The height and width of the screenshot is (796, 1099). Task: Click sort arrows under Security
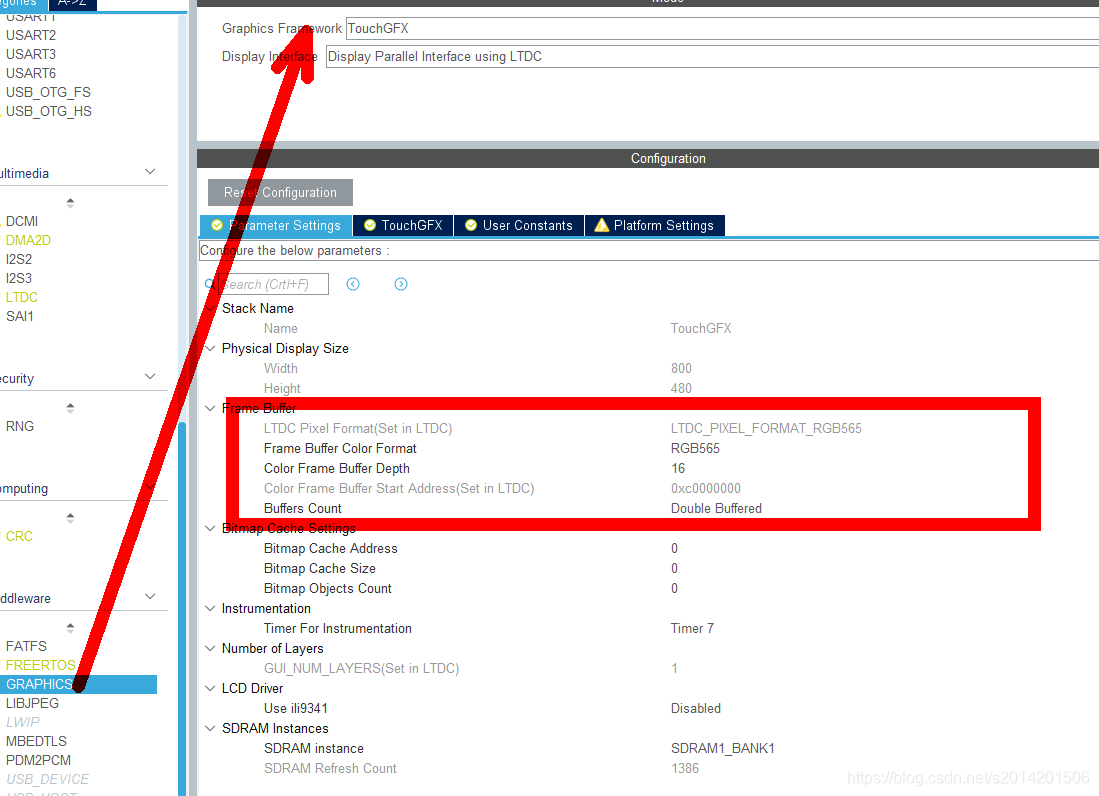point(70,408)
